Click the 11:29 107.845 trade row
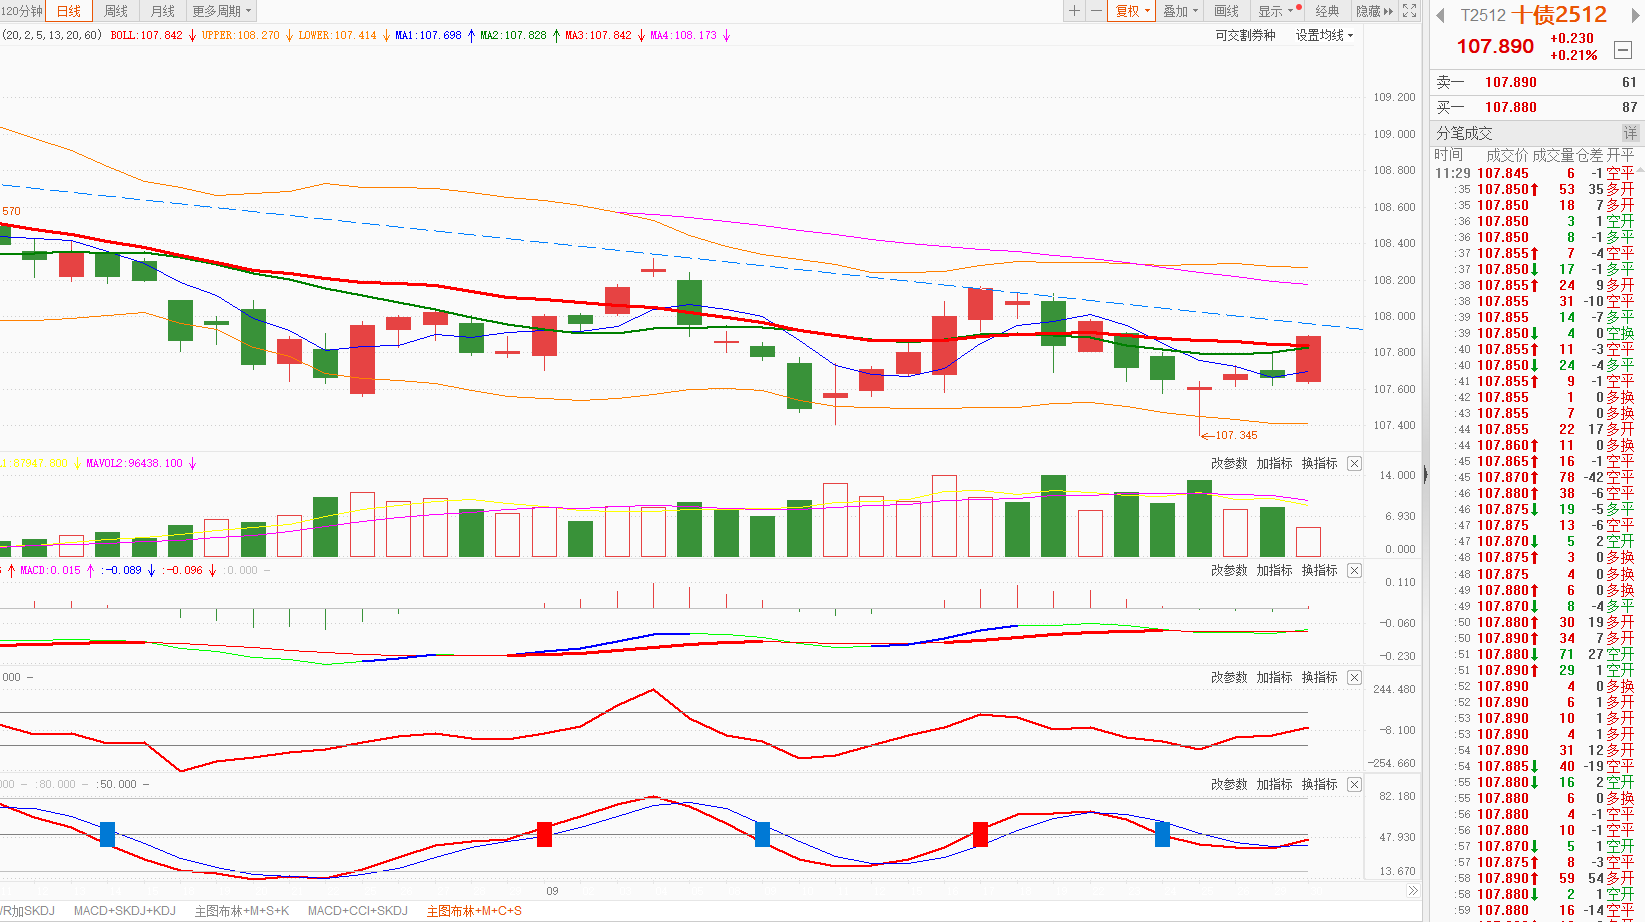Viewport: 1645px width, 922px height. 1535,174
